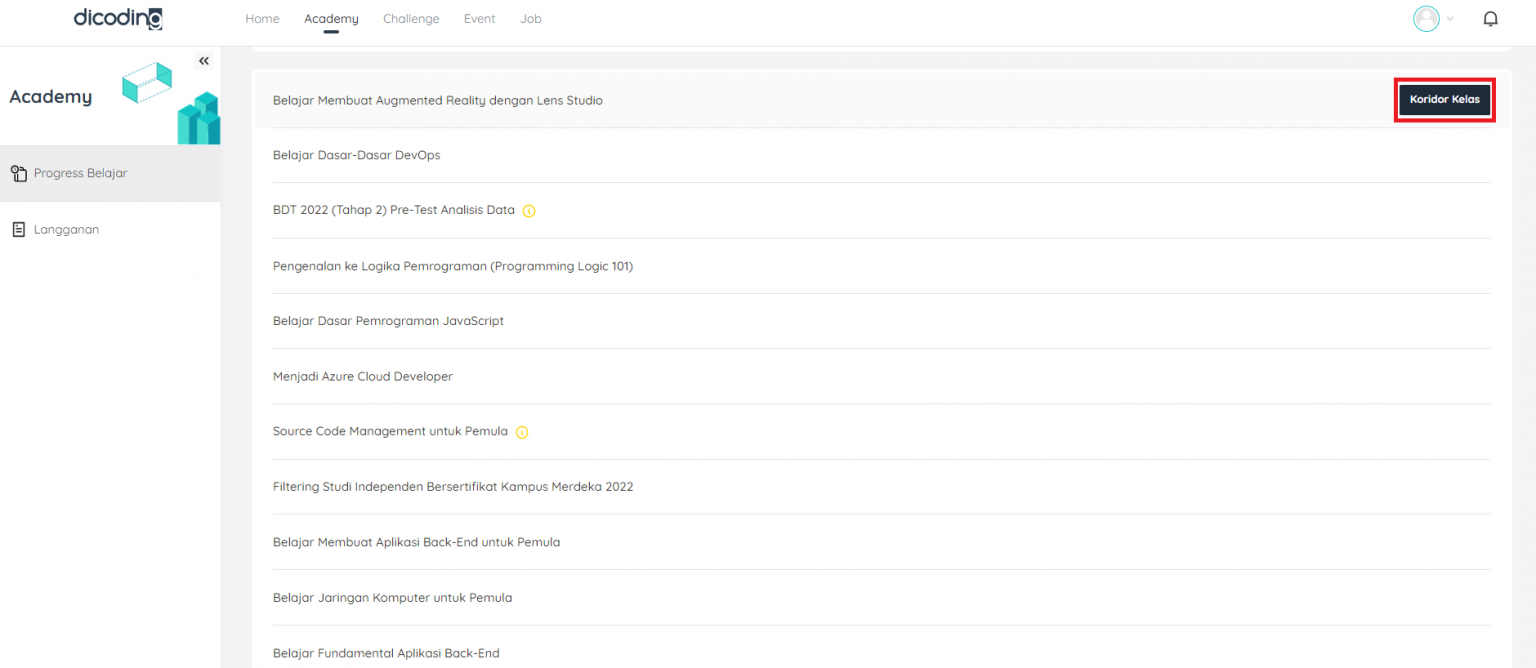Viewport: 1536px width, 668px height.
Task: Expand the profile dropdown arrow
Action: coord(1450,19)
